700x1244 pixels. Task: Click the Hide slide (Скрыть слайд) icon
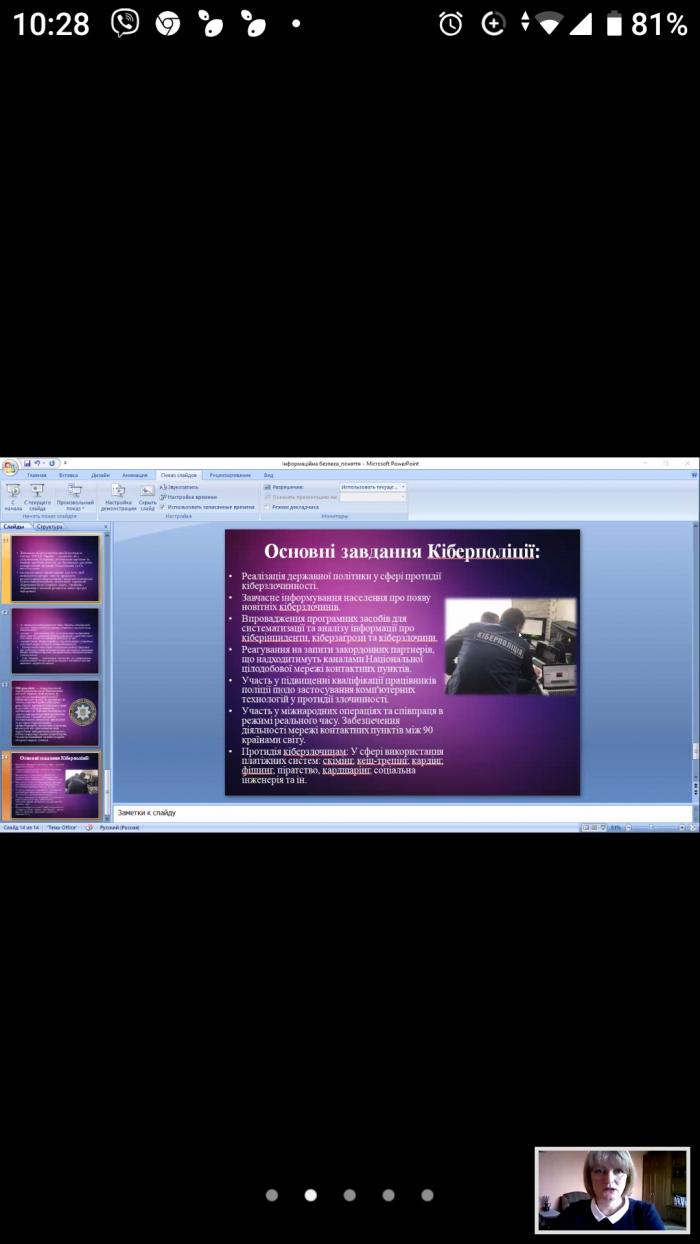pos(147,492)
